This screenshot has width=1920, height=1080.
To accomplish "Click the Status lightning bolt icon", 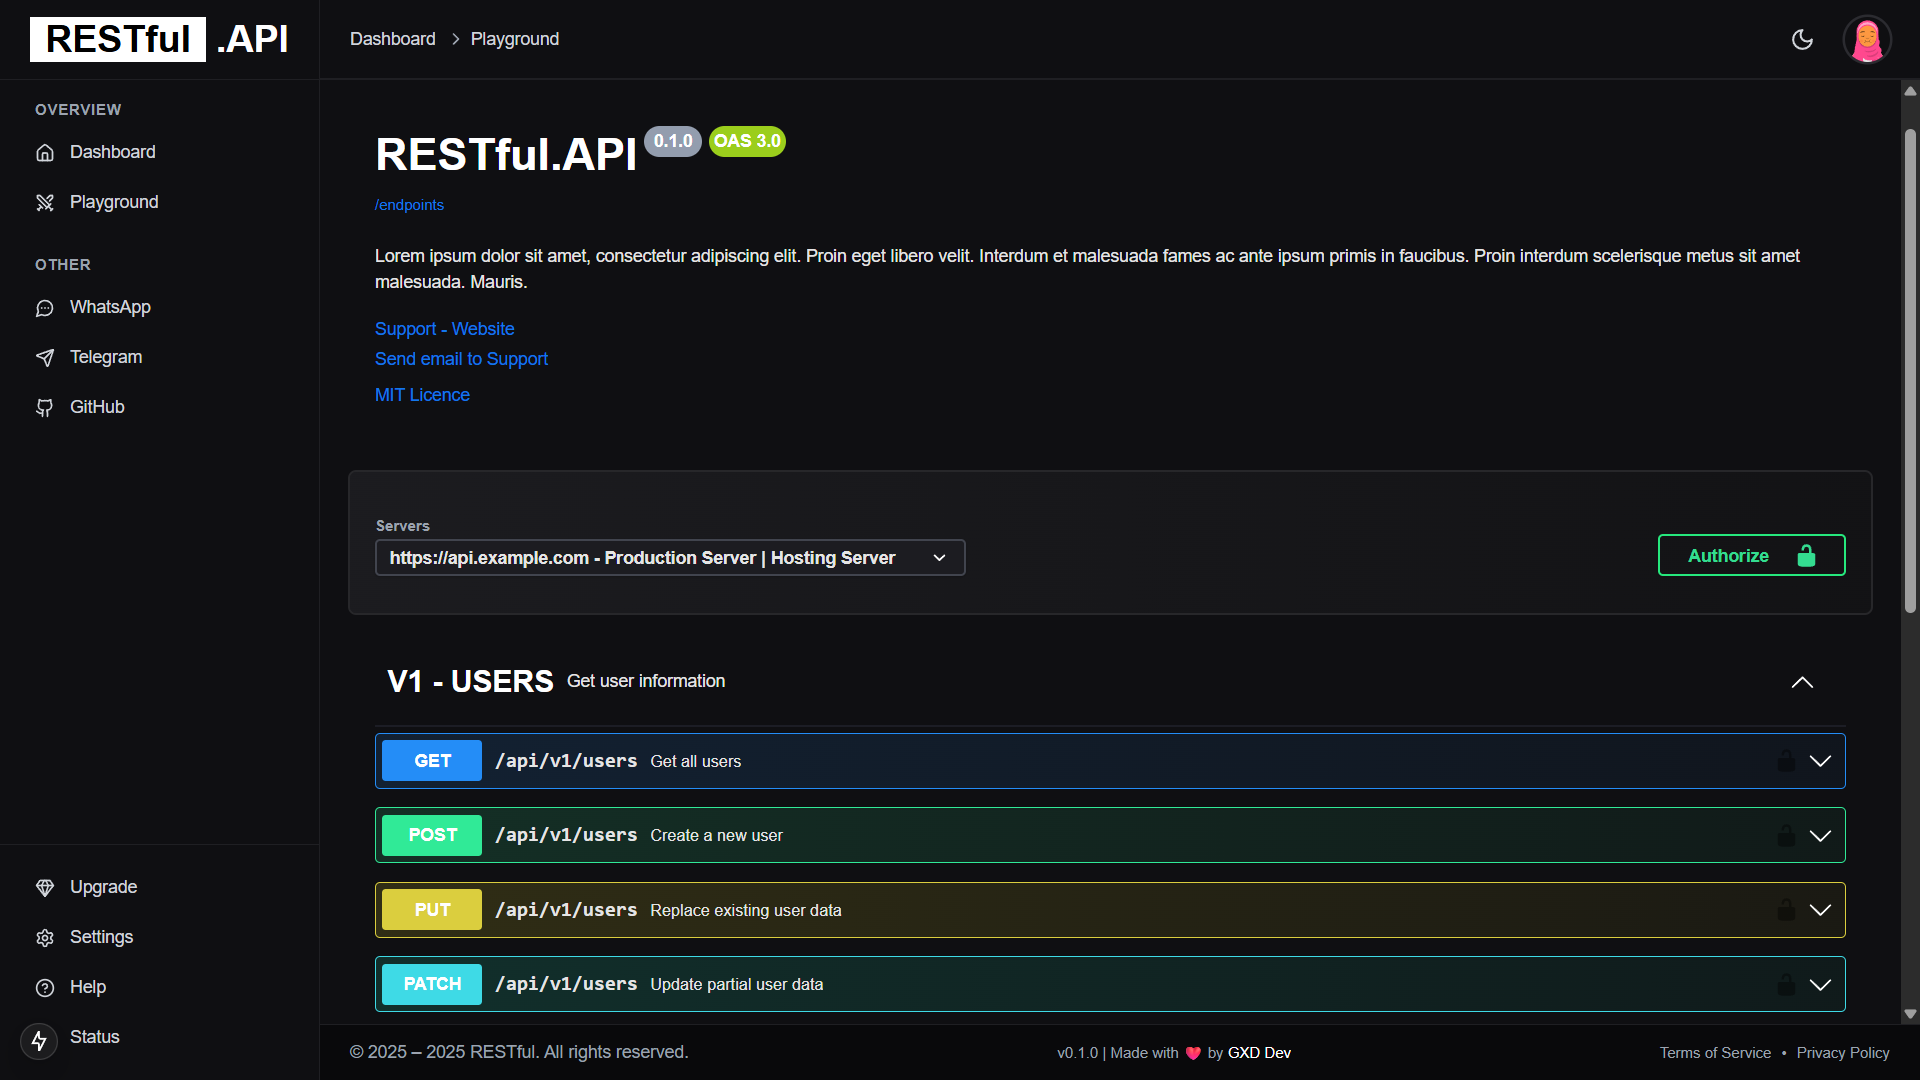I will (39, 1041).
